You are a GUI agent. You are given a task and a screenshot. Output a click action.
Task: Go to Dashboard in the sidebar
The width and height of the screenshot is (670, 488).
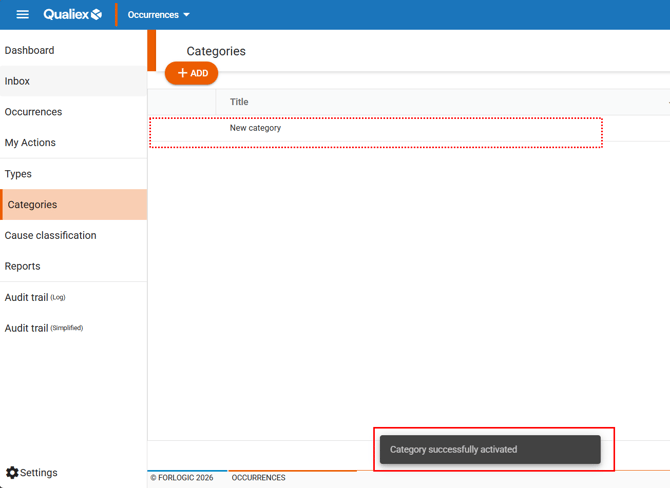tap(30, 50)
